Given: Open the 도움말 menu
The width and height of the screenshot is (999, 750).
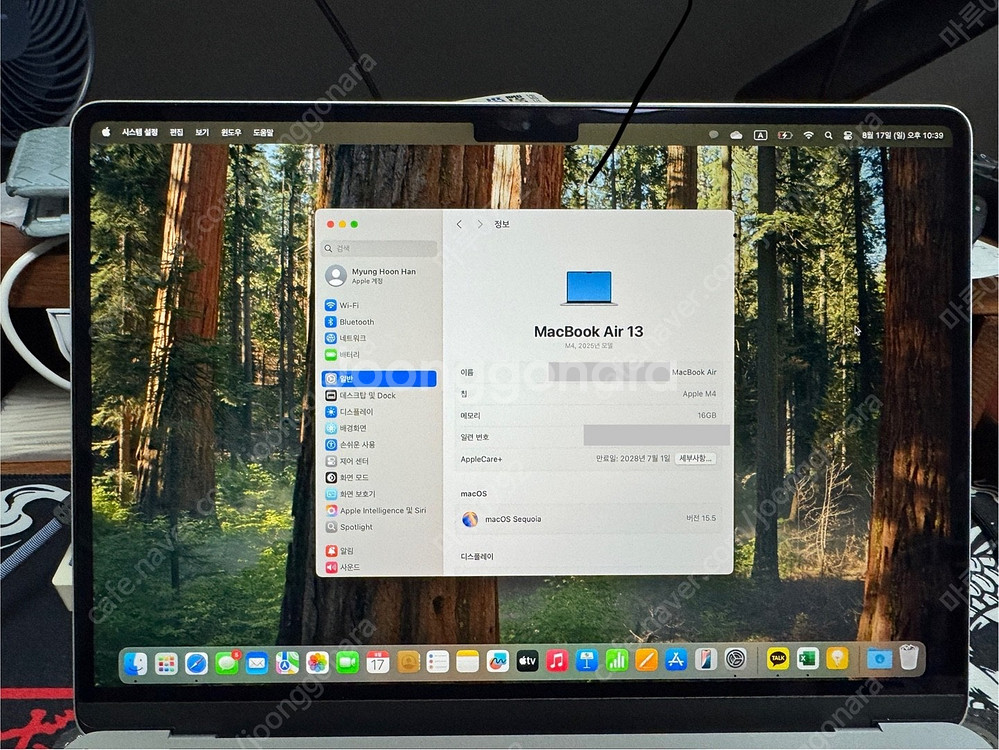Looking at the screenshot, I should point(263,132).
